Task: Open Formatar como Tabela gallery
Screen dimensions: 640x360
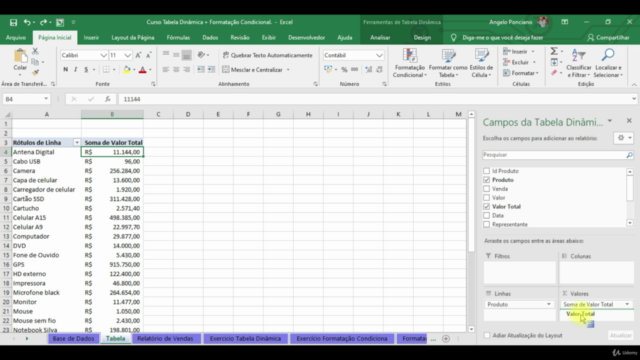Action: tap(448, 63)
